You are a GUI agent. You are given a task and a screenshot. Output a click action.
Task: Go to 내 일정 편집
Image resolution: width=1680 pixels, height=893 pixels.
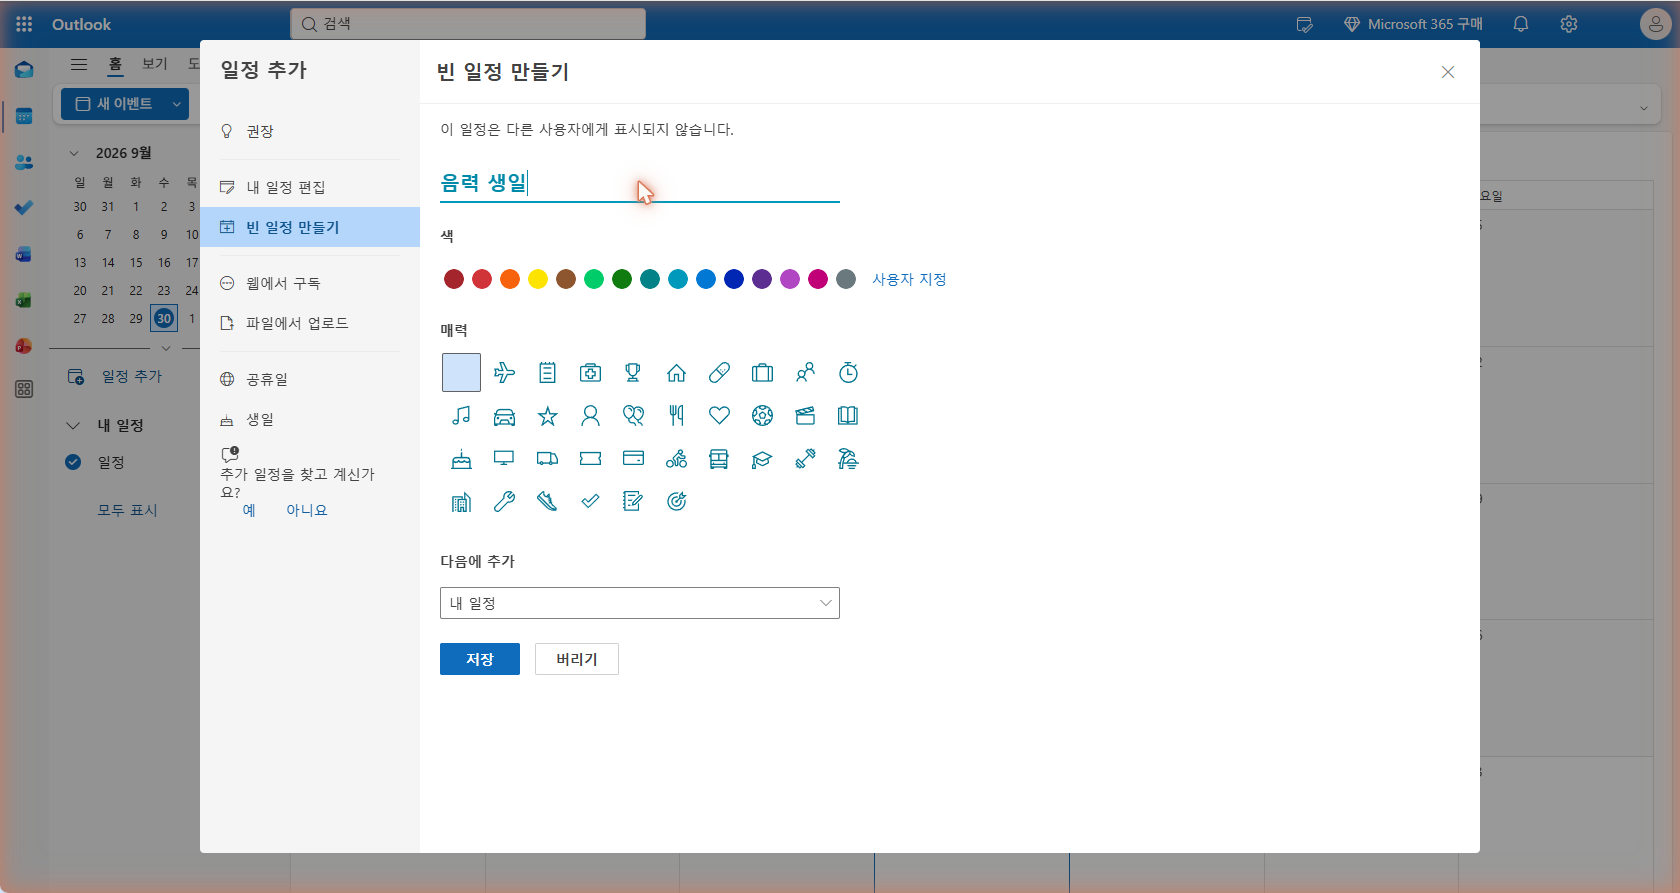[310, 187]
